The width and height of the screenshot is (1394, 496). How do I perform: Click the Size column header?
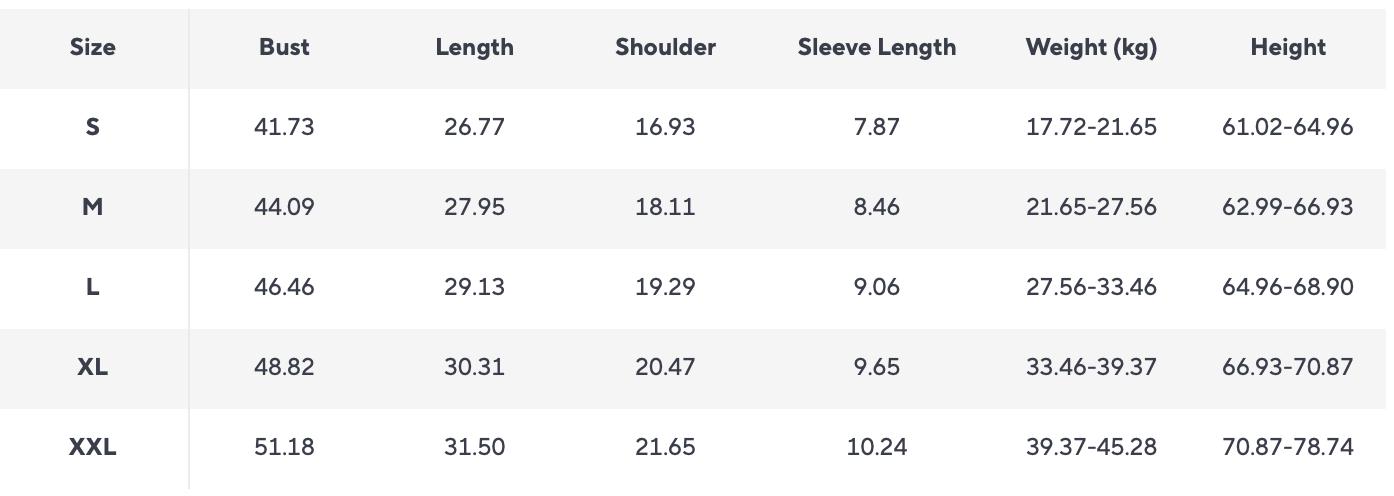93,47
